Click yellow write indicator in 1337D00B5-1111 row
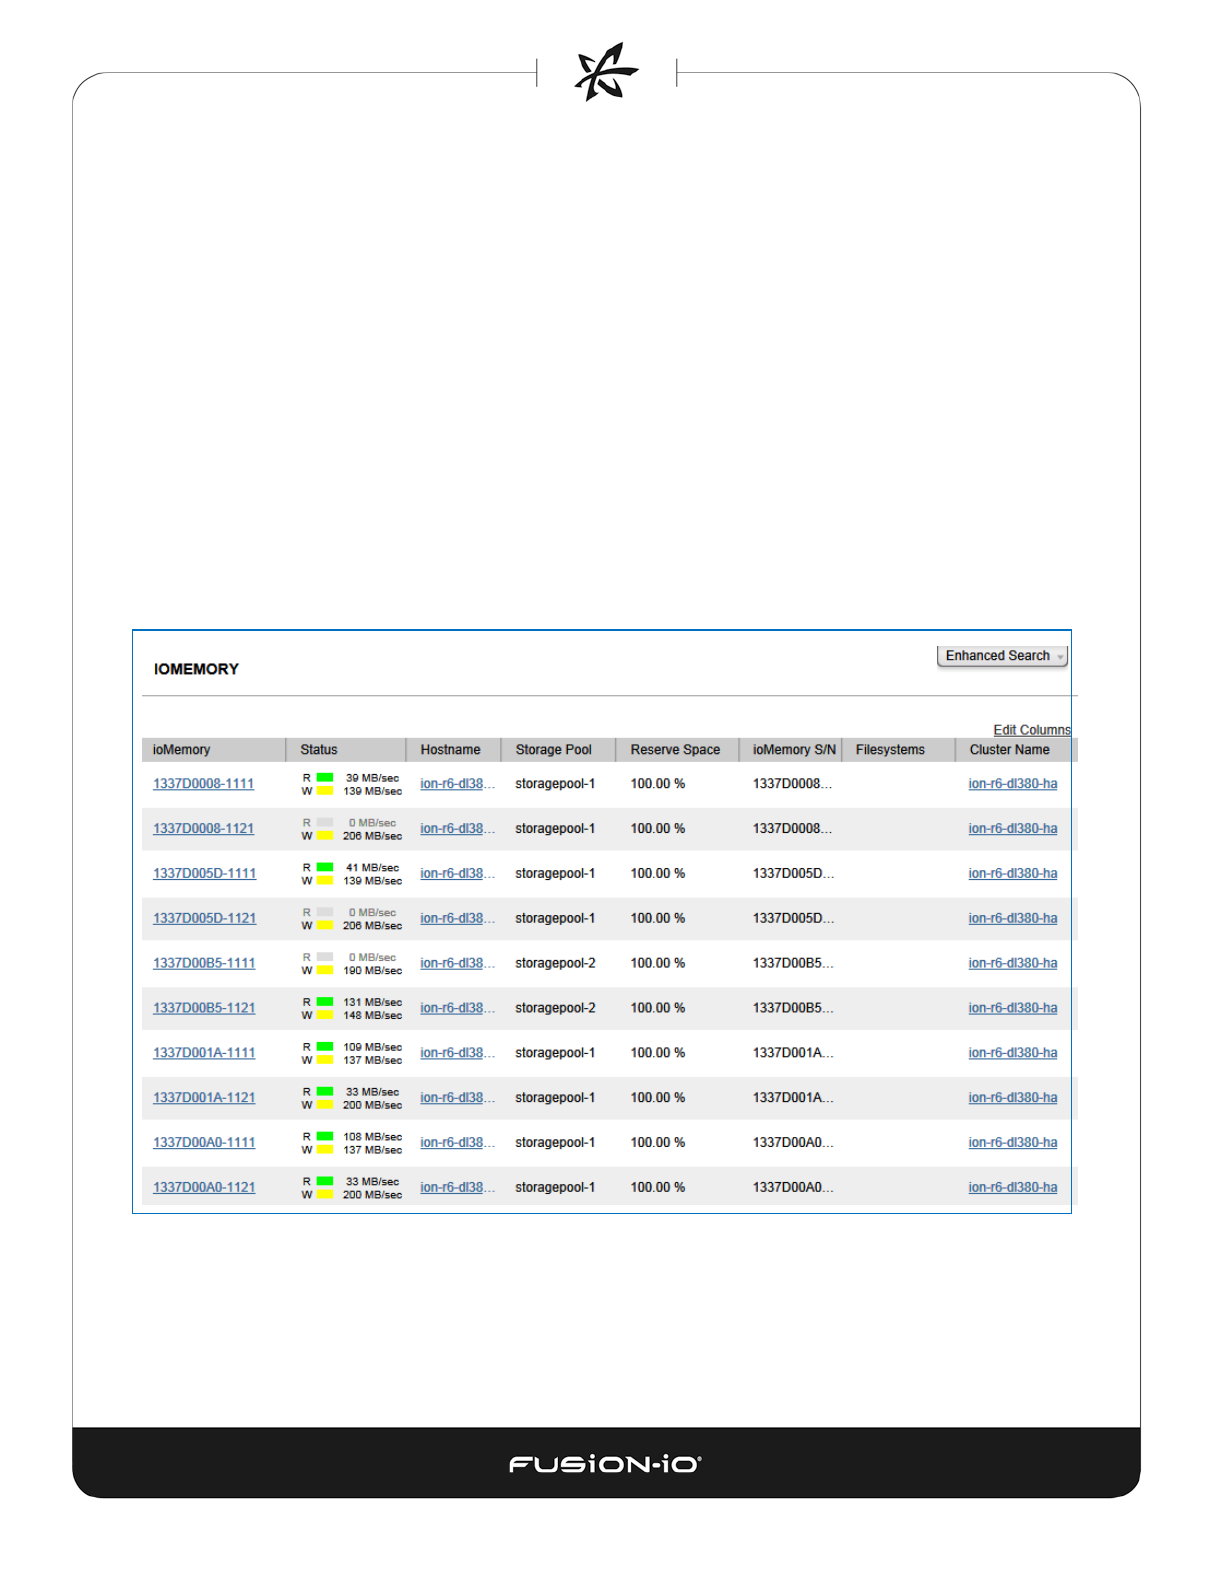This screenshot has width=1212, height=1569. pos(325,971)
